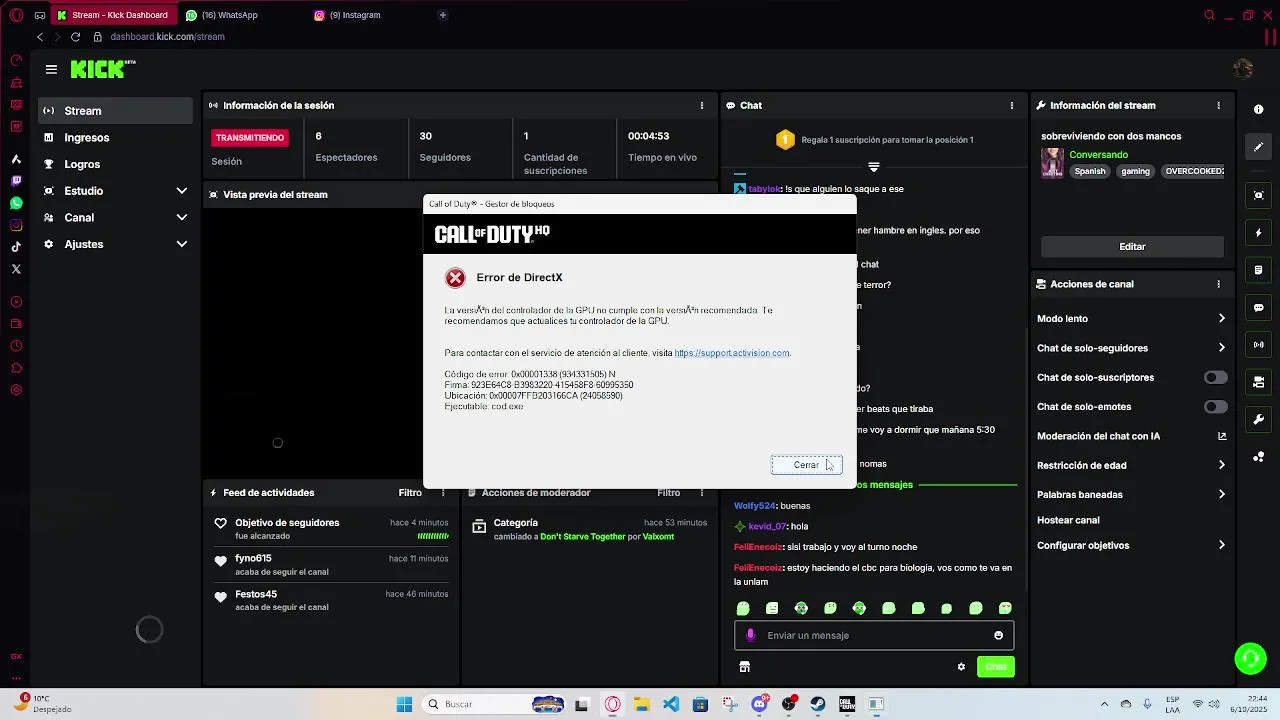Select Logros in the sidebar
1280x720 pixels.
point(116,164)
